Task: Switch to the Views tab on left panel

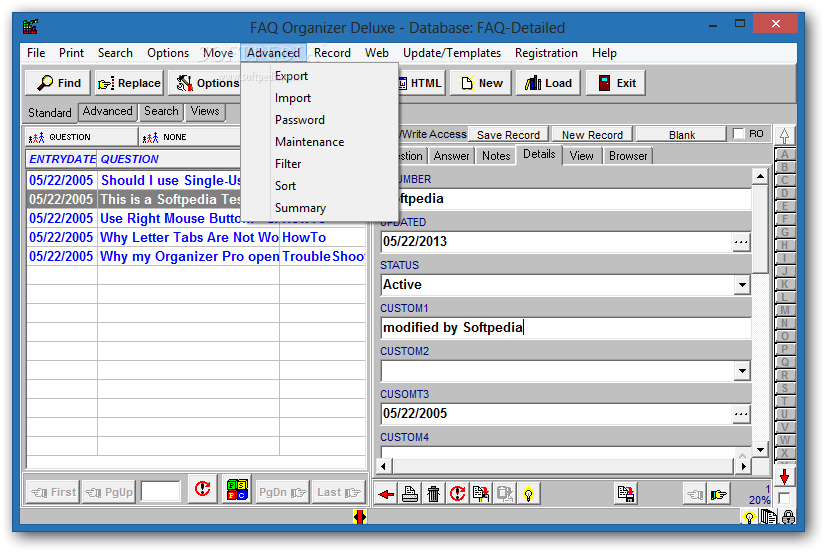Action: click(x=205, y=112)
